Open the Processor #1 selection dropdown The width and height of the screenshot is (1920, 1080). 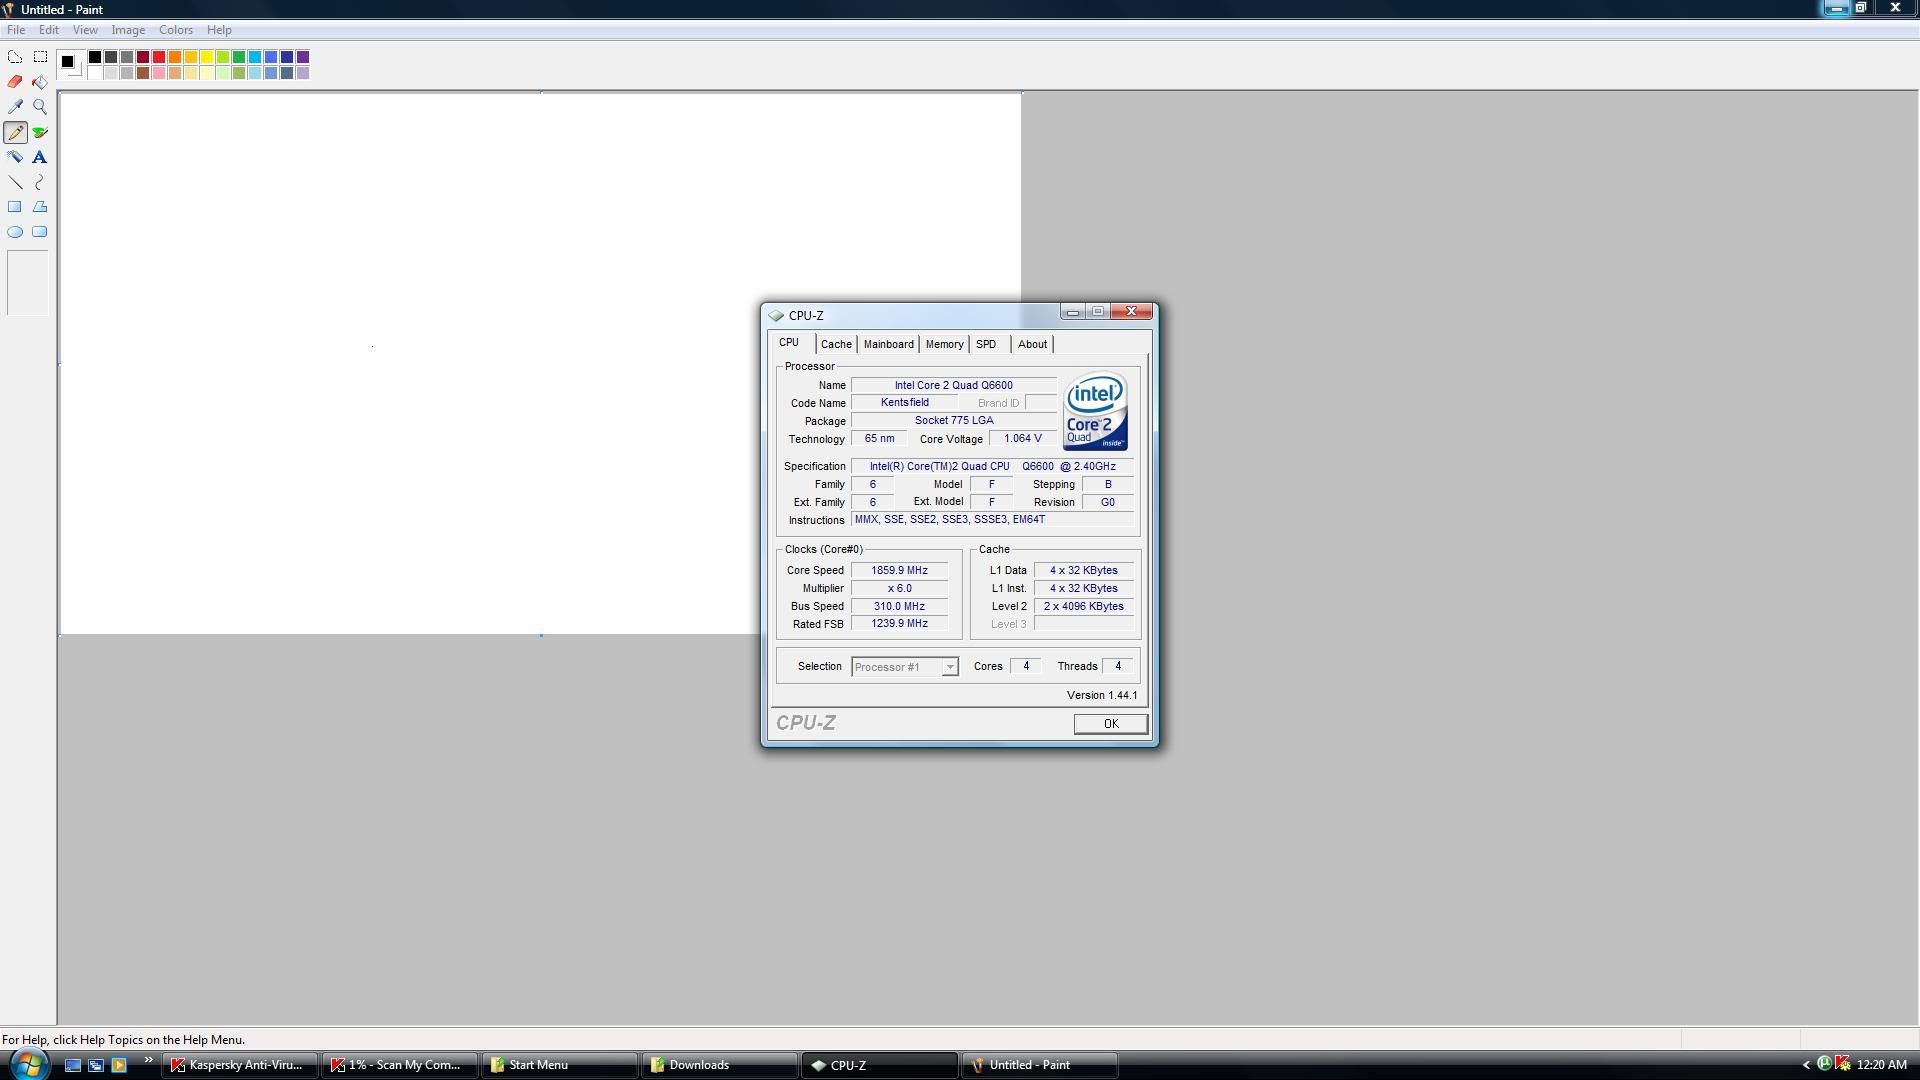pyautogui.click(x=904, y=667)
